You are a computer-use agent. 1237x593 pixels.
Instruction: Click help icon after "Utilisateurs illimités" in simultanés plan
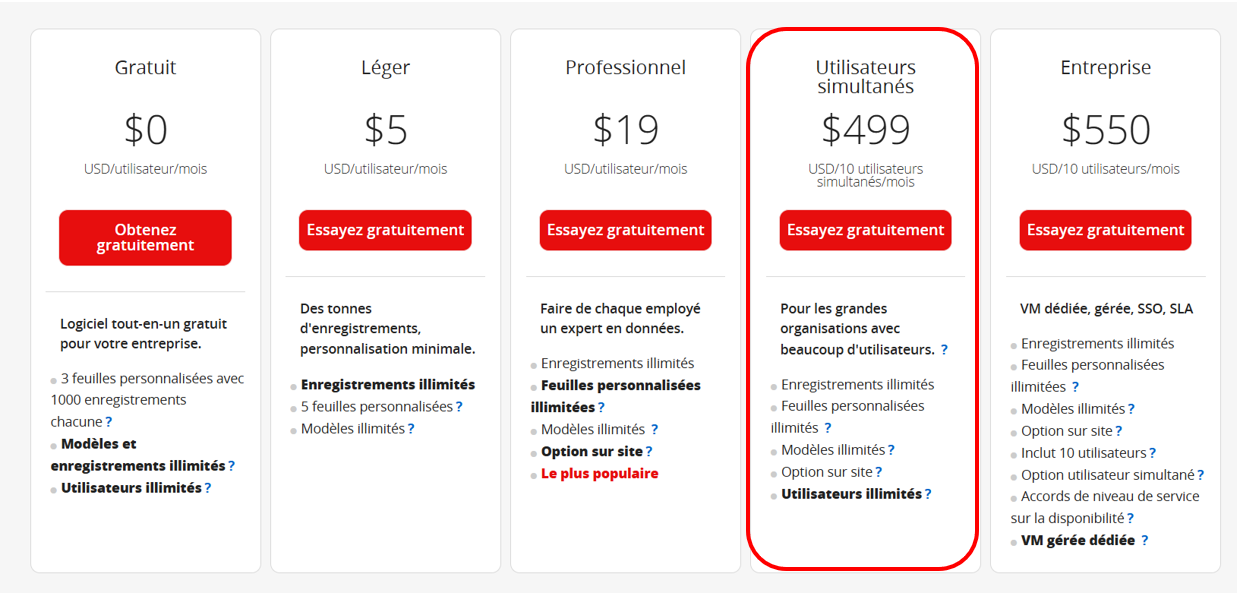pos(928,494)
